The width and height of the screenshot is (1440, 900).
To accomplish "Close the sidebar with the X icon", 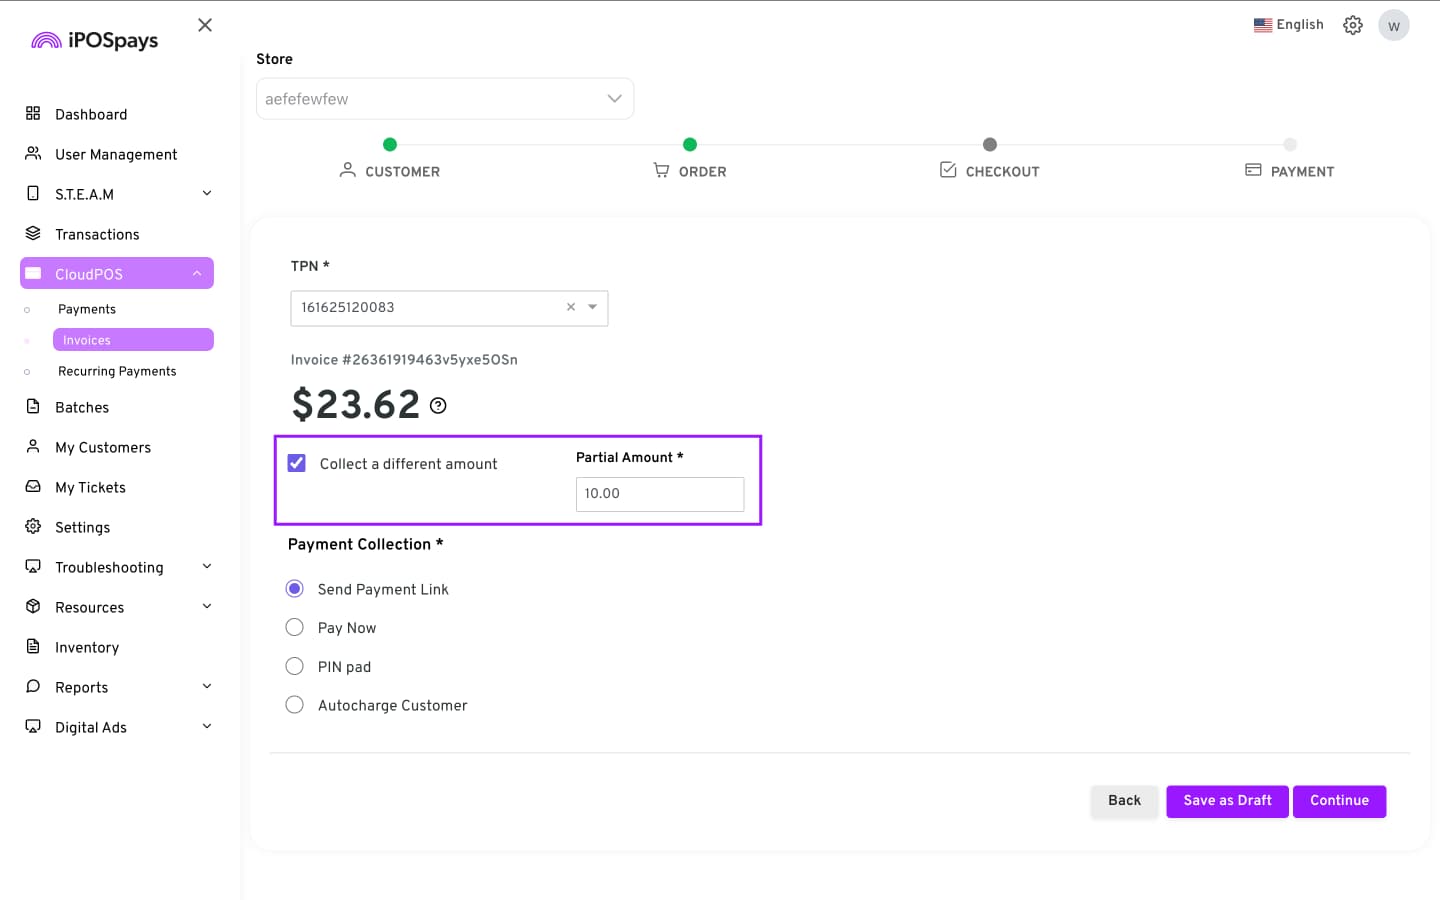I will pyautogui.click(x=205, y=25).
